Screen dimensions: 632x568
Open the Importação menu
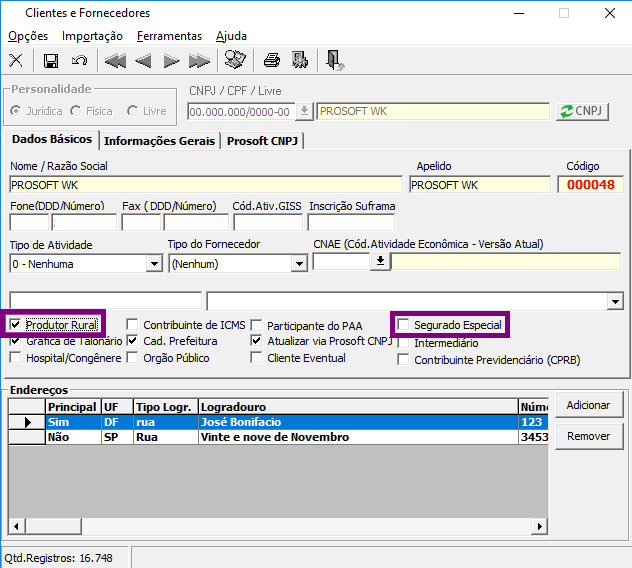(92, 36)
